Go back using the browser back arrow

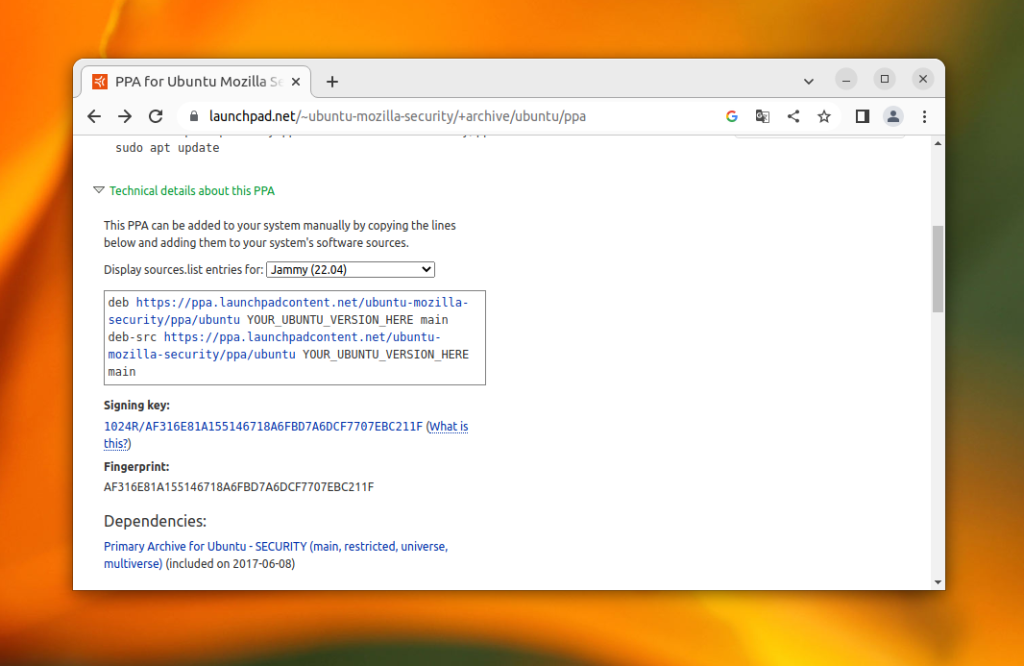pos(94,116)
